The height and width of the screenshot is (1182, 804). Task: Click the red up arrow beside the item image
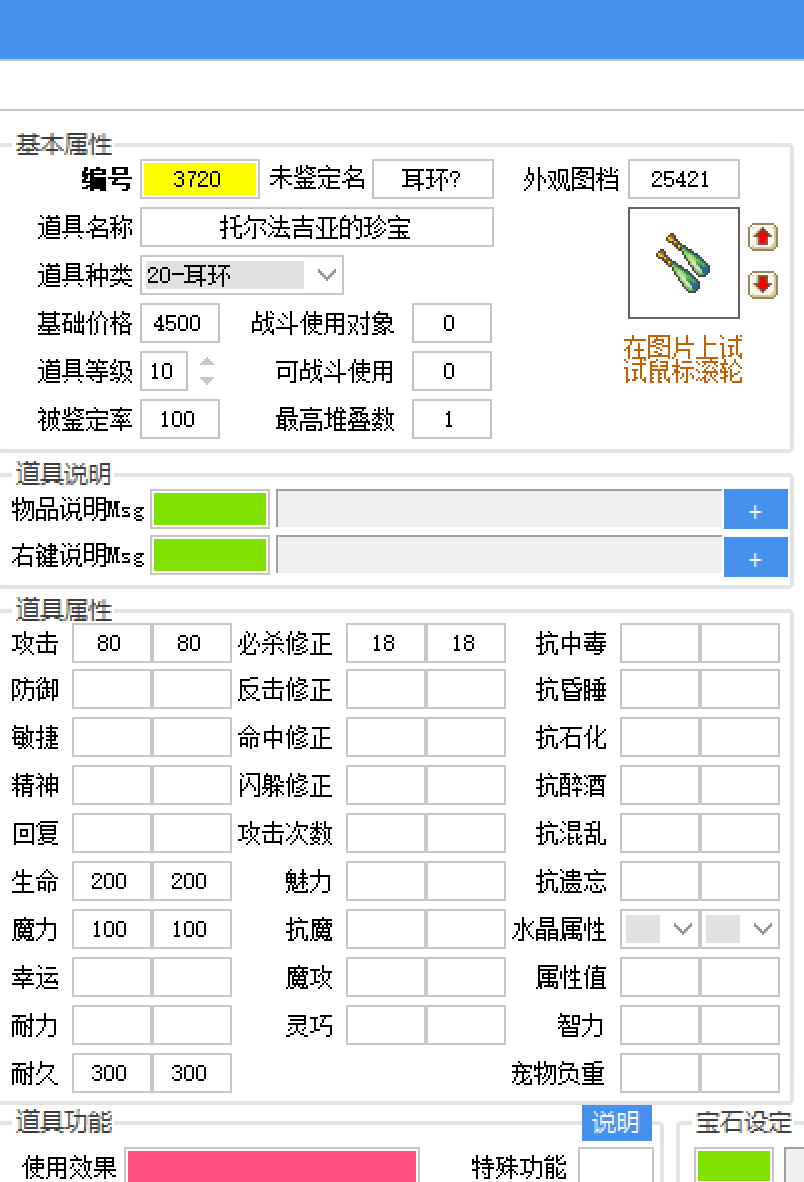click(762, 237)
